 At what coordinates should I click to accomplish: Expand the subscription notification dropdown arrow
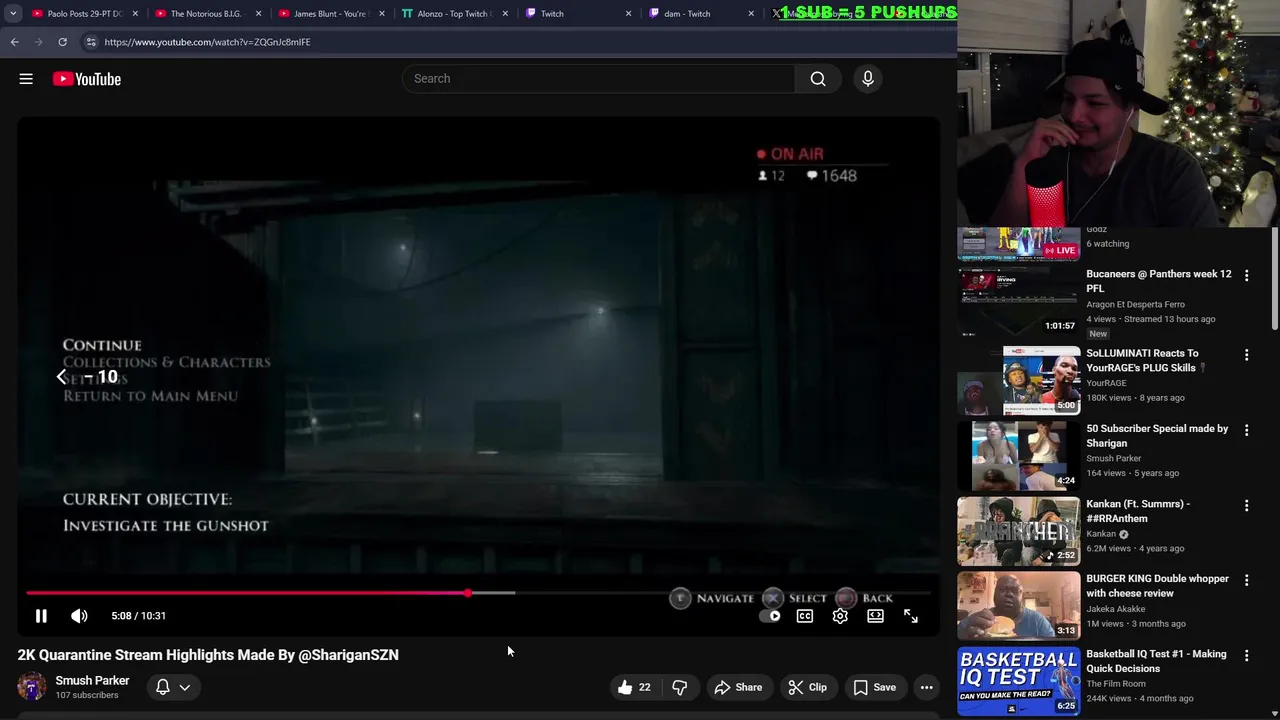185,687
